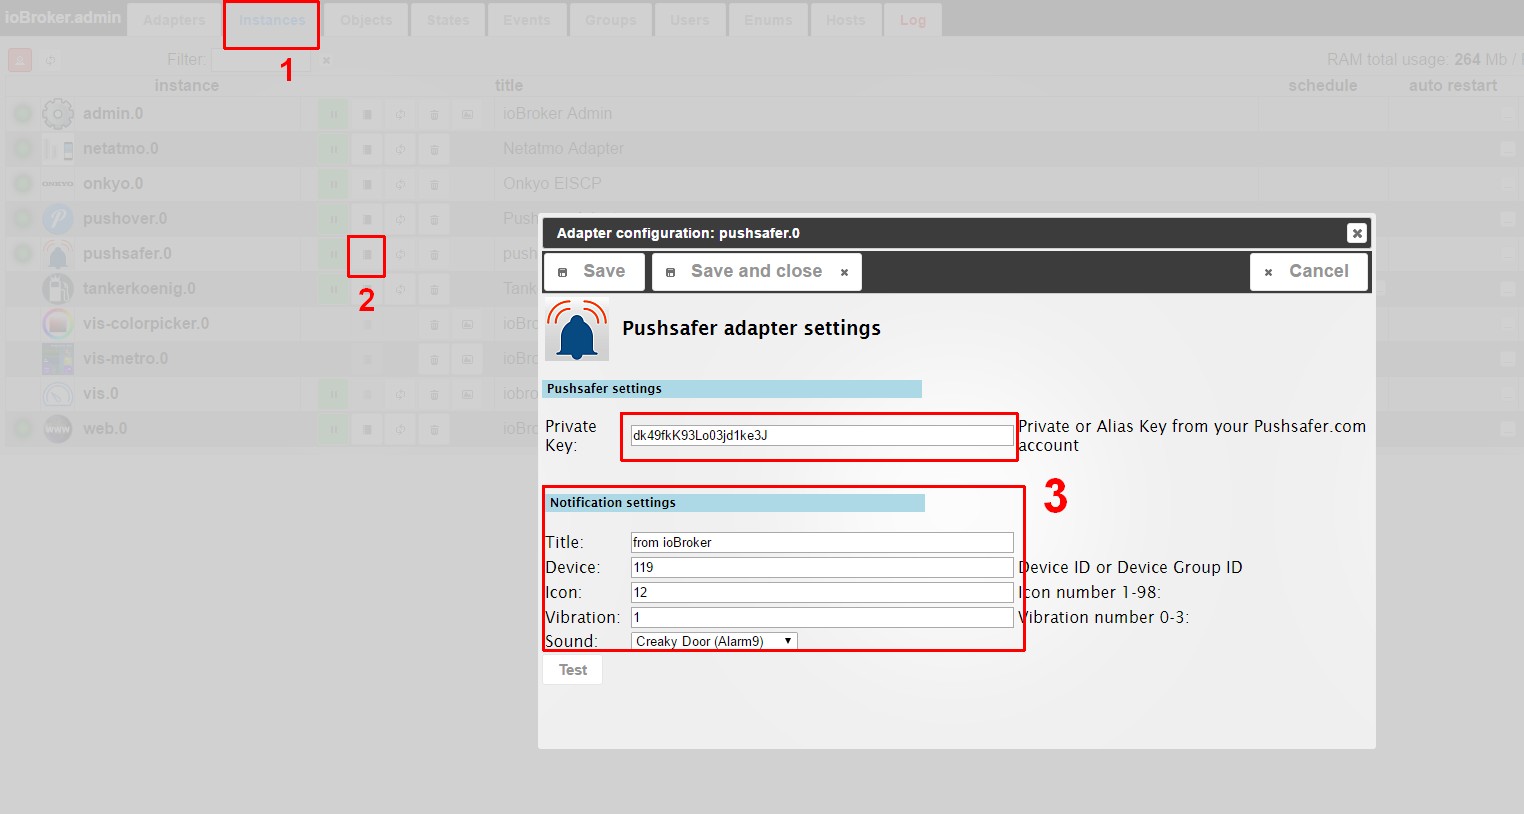Click the pushsafer.0 instance name

tap(127, 254)
